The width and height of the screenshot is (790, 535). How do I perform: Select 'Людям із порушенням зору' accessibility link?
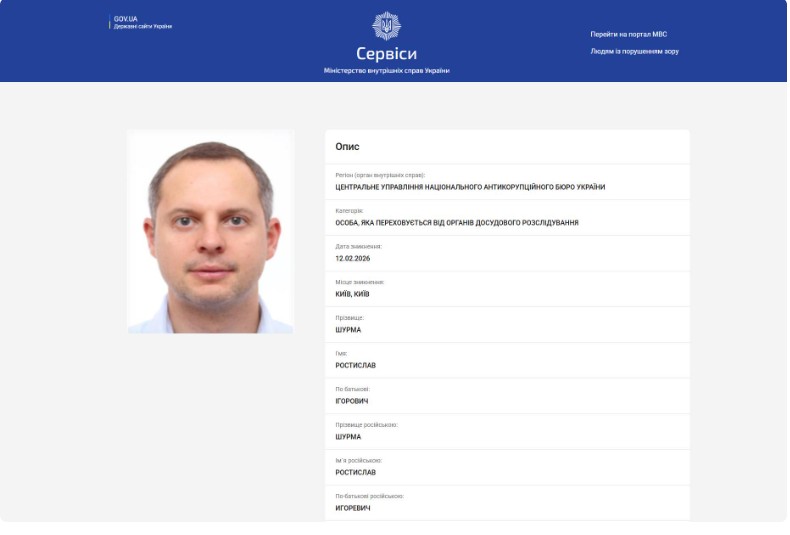[x=634, y=51]
